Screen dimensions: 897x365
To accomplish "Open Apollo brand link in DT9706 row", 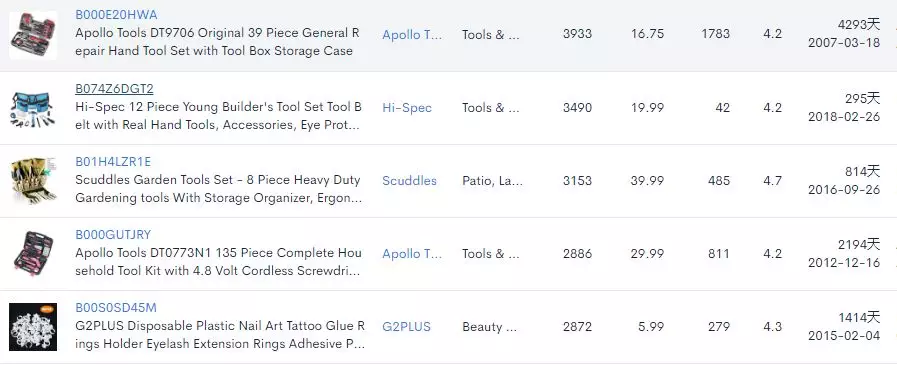I will tap(412, 35).
